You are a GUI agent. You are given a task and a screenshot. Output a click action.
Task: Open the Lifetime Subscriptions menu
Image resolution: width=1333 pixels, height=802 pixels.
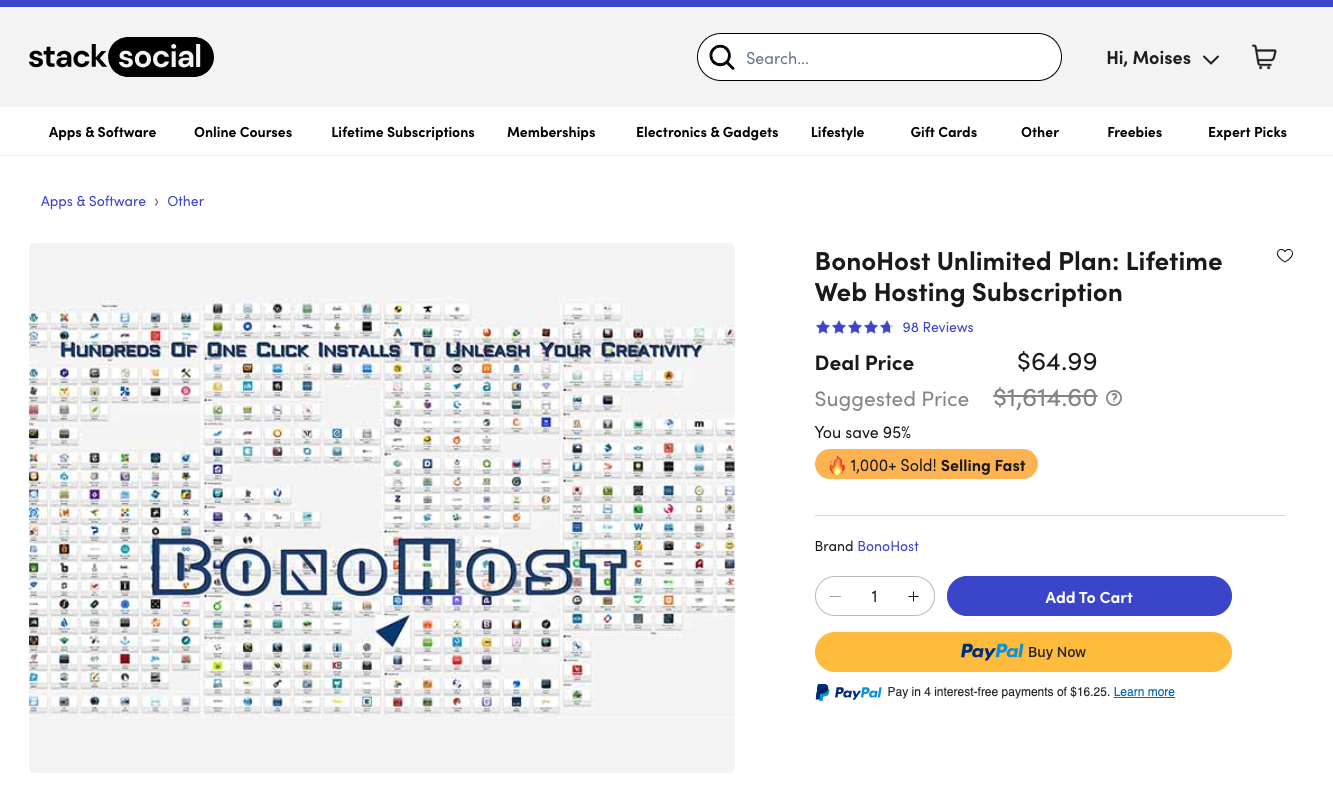click(403, 132)
